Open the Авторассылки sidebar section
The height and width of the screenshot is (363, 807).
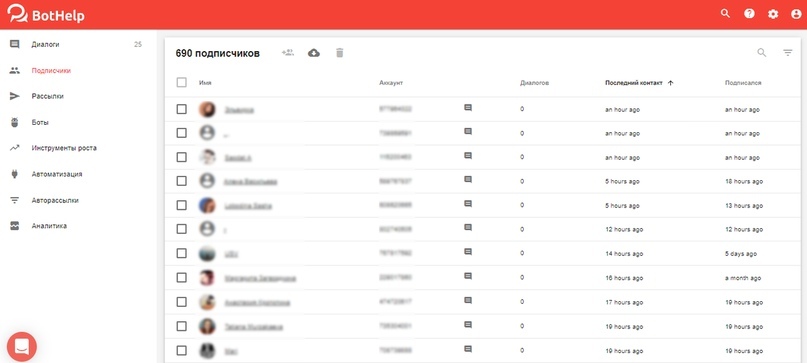coord(55,200)
